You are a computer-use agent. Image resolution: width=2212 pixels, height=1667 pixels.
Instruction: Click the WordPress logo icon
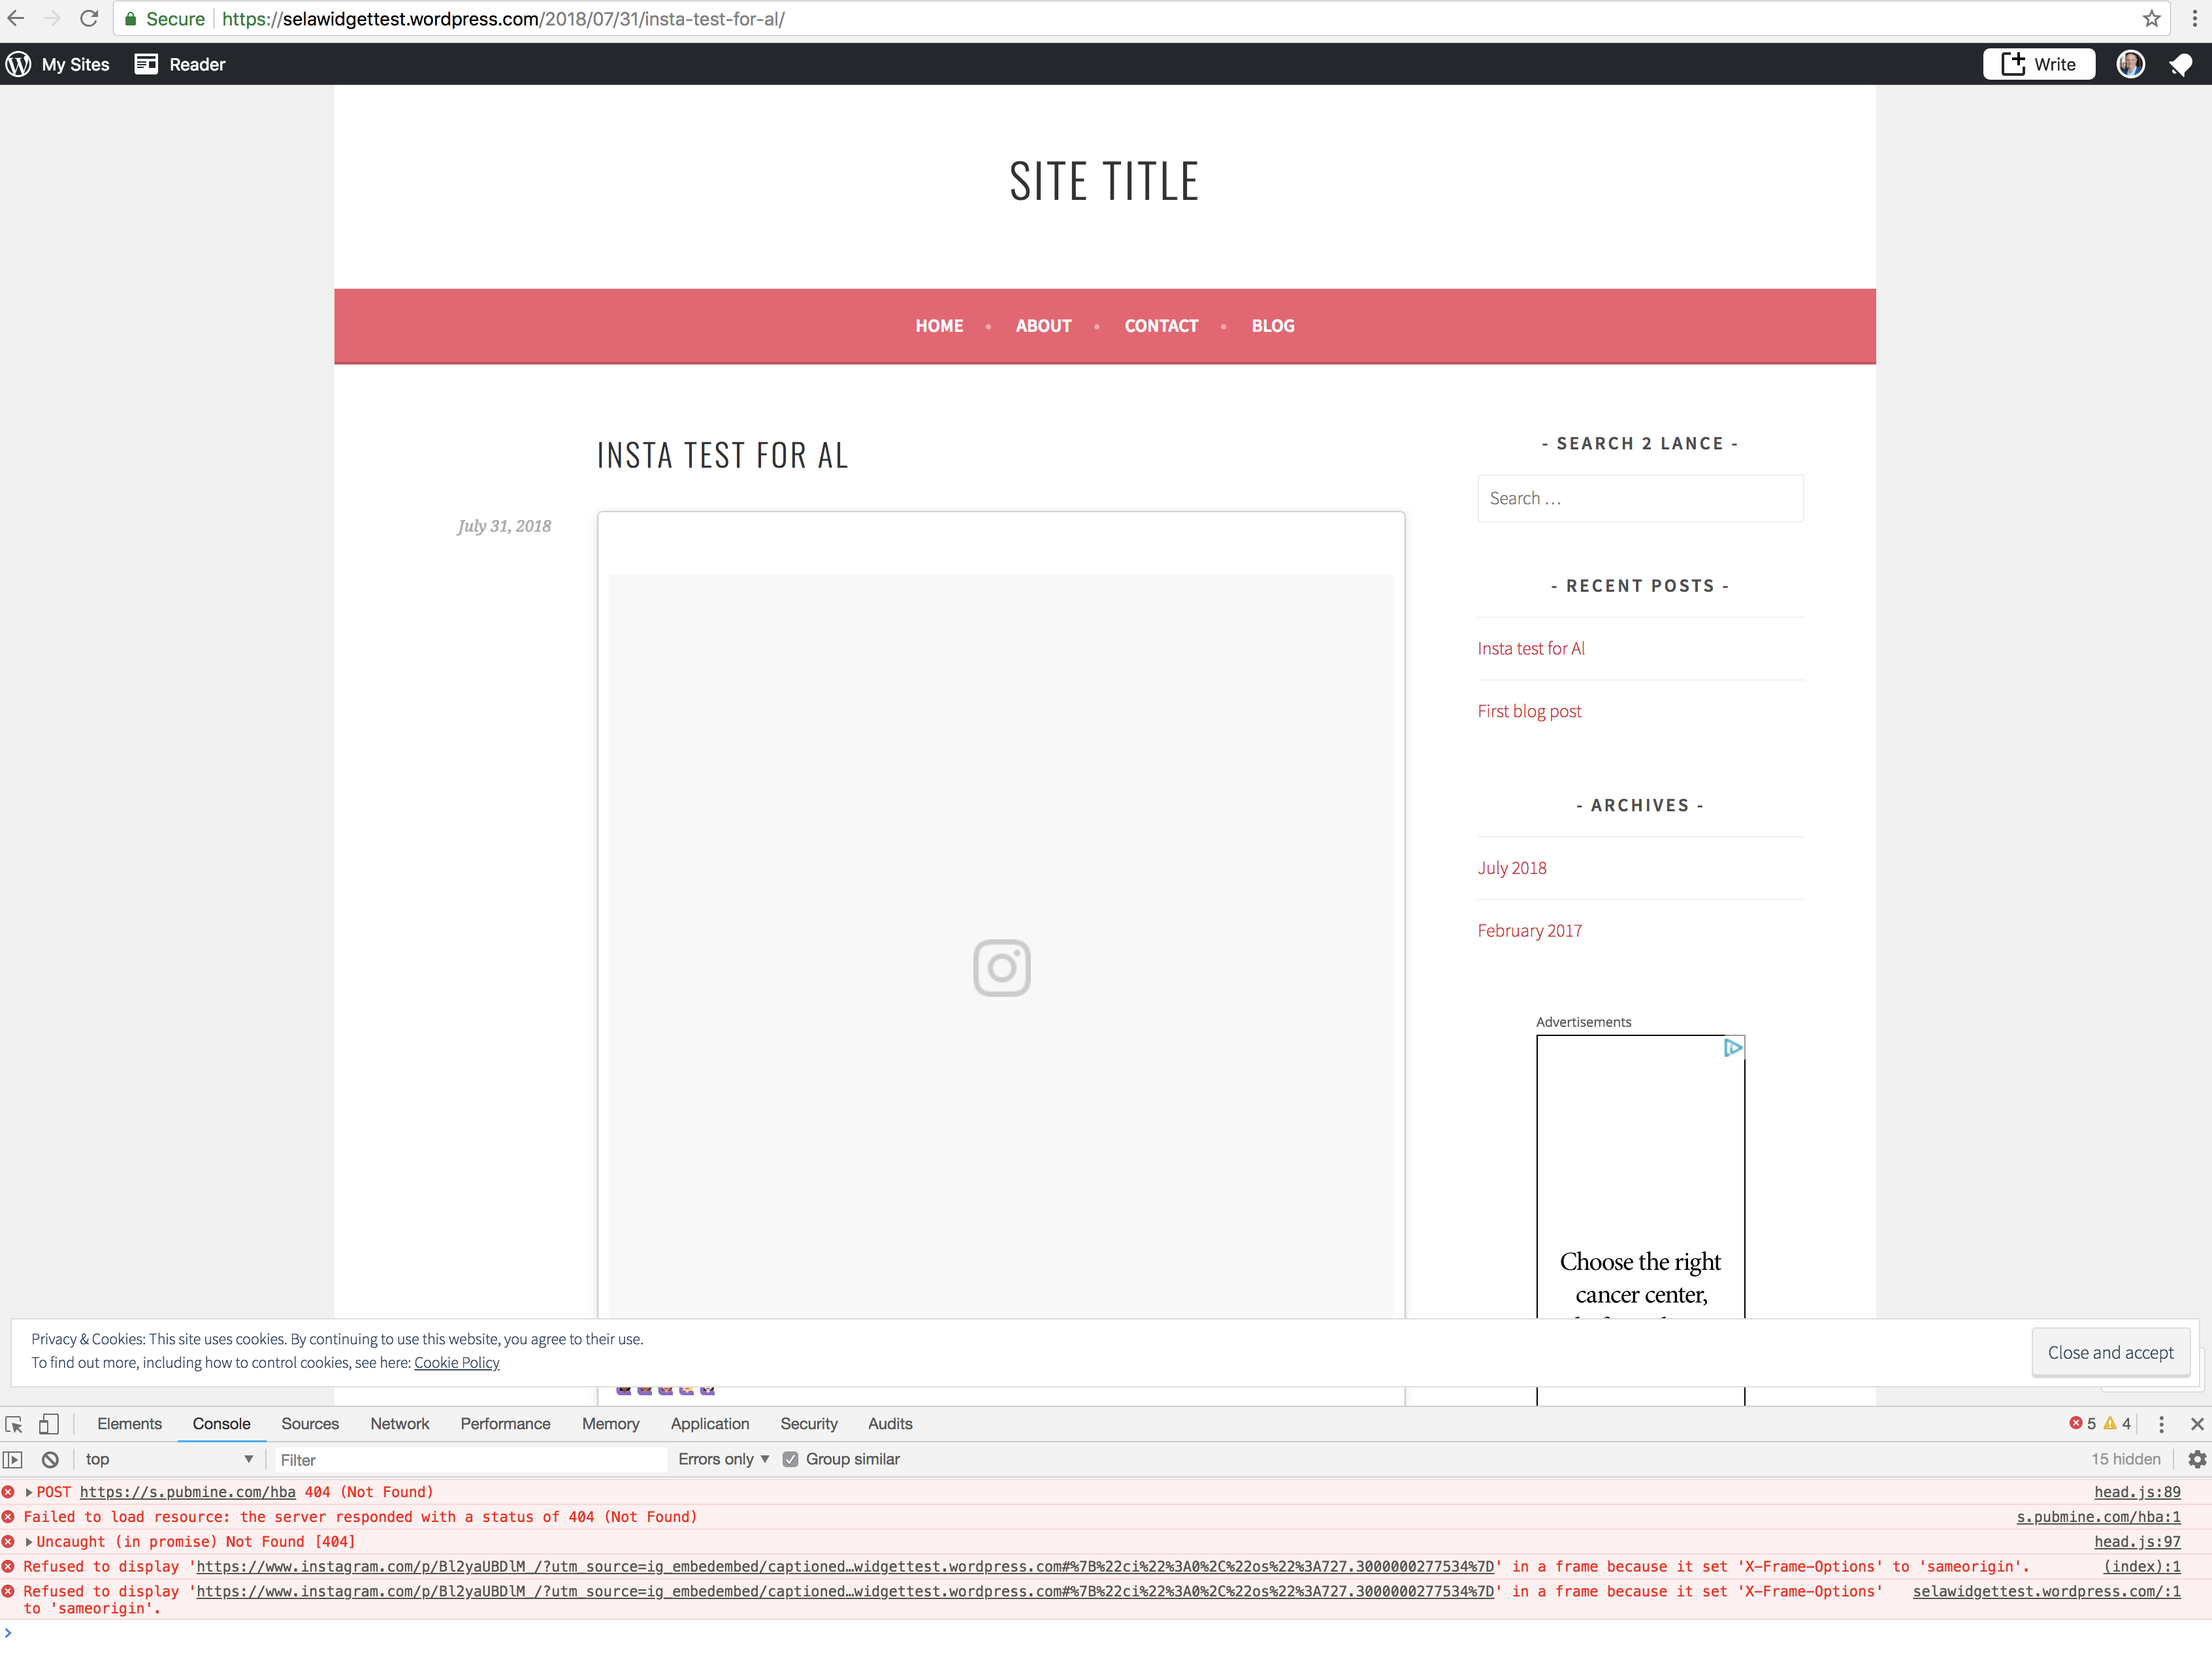17,63
